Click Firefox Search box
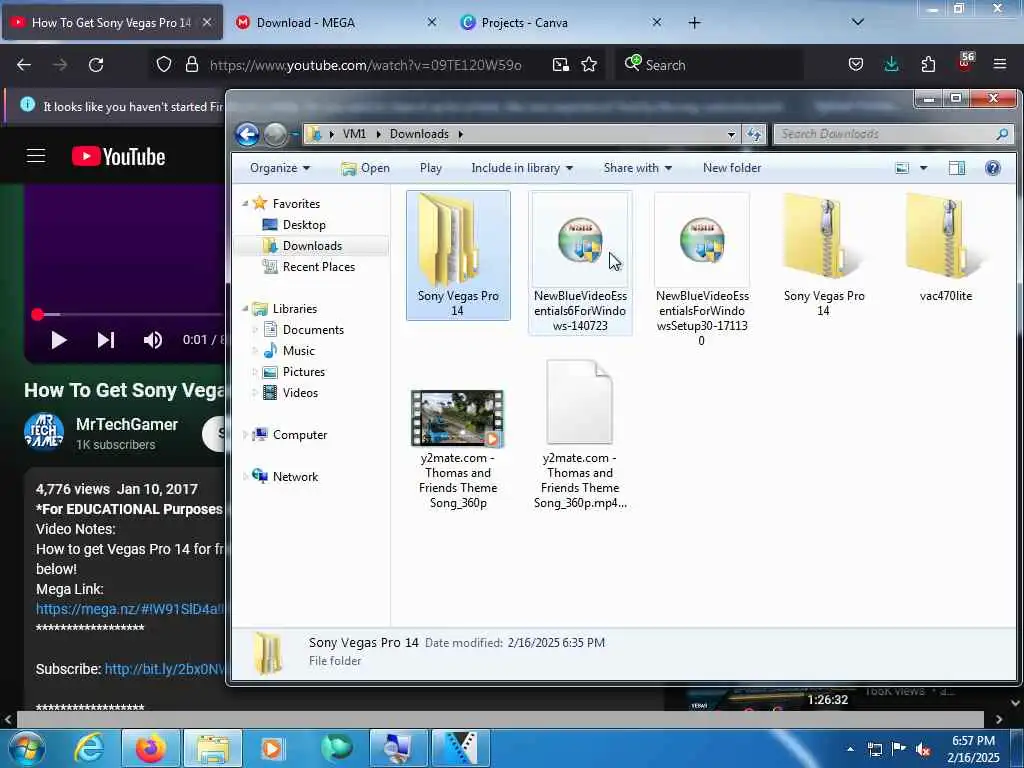Viewport: 1024px width, 768px height. tap(711, 65)
